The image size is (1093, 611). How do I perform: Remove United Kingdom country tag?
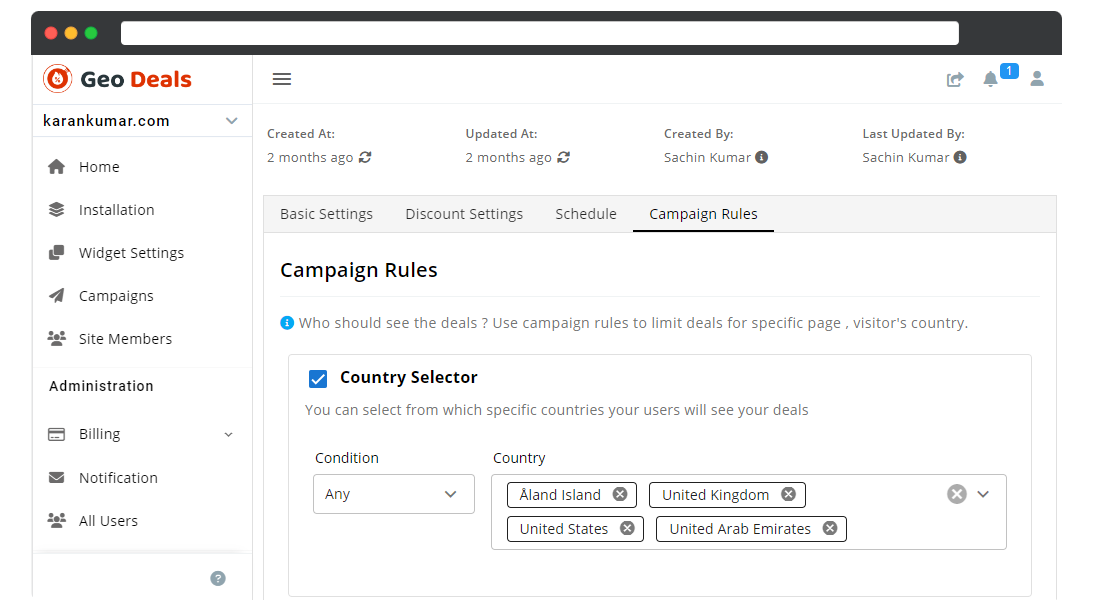[788, 494]
